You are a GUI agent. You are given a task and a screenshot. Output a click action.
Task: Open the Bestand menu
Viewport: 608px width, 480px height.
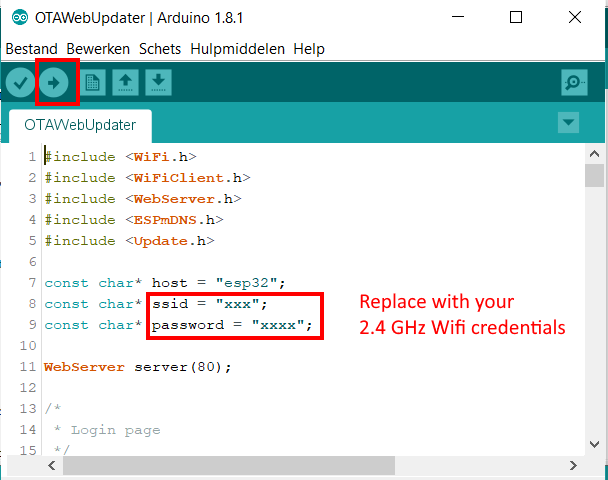(33, 49)
